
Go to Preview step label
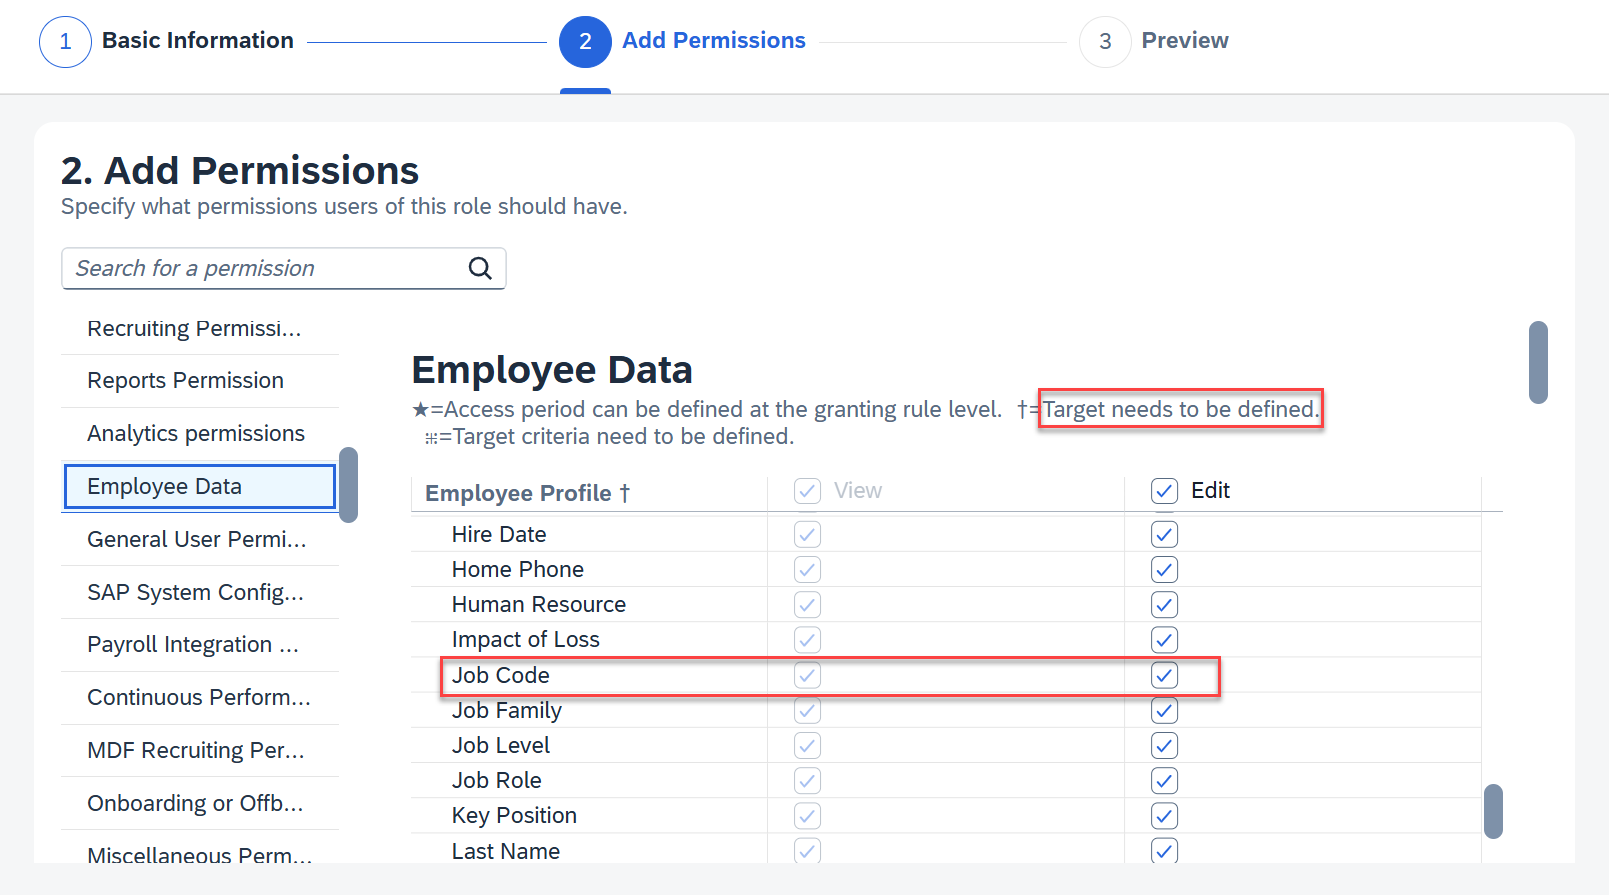[x=1185, y=40]
